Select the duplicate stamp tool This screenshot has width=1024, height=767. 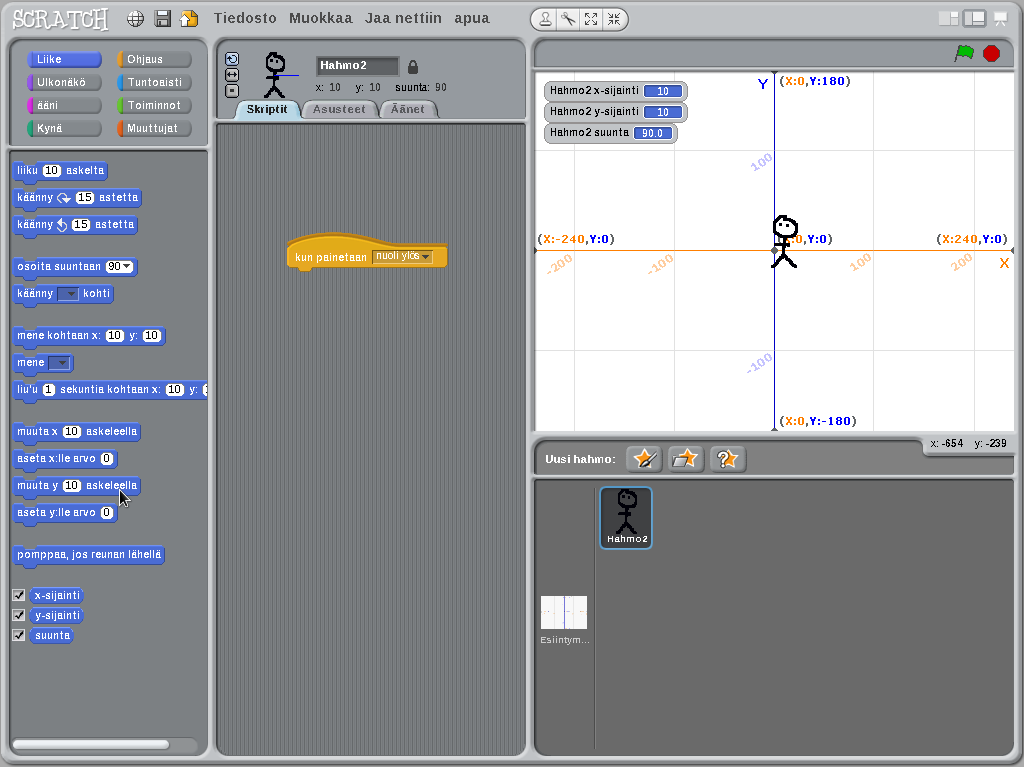pyautogui.click(x=544, y=19)
